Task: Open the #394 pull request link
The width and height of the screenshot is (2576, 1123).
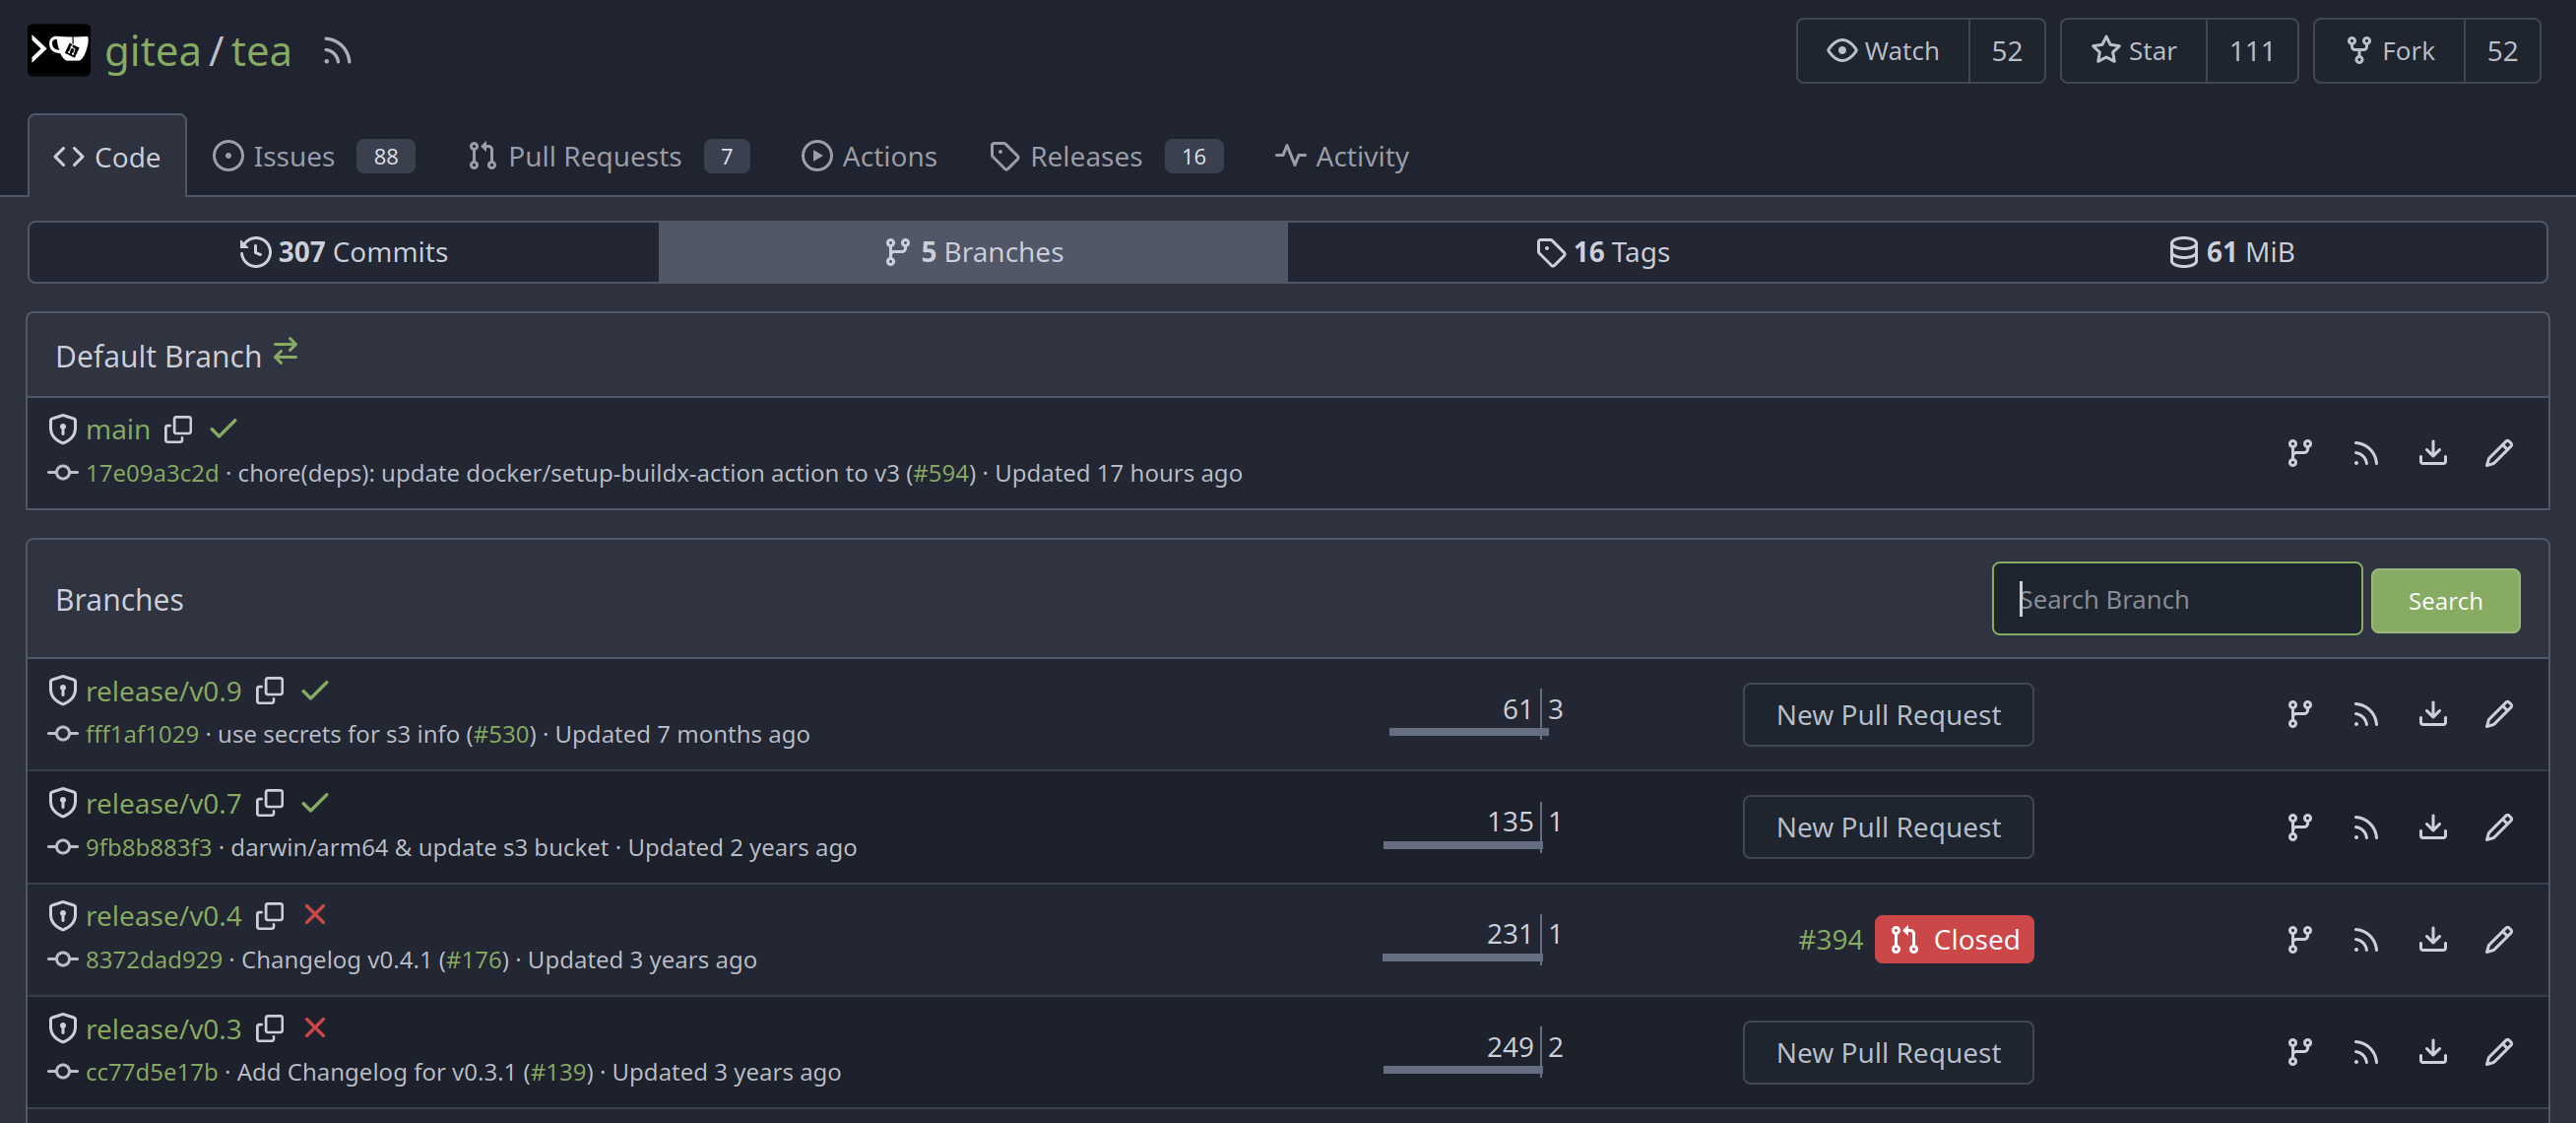Action: [1830, 939]
